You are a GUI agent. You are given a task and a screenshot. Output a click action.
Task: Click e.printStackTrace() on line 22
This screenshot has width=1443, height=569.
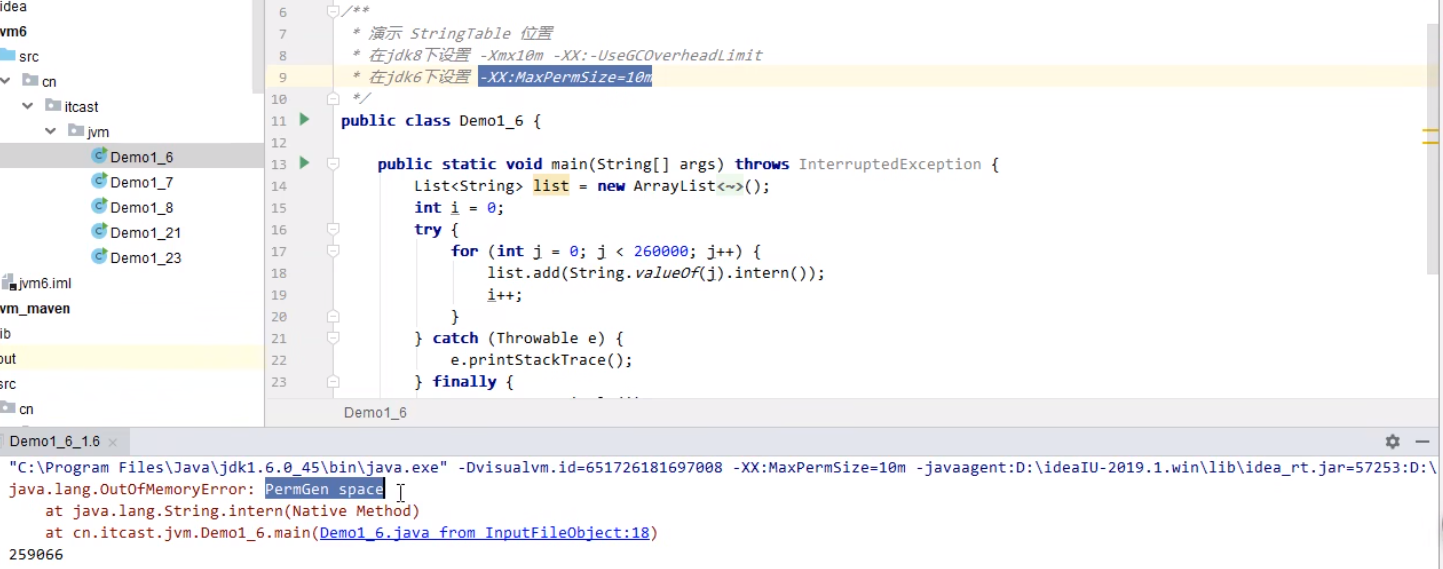[x=541, y=360]
